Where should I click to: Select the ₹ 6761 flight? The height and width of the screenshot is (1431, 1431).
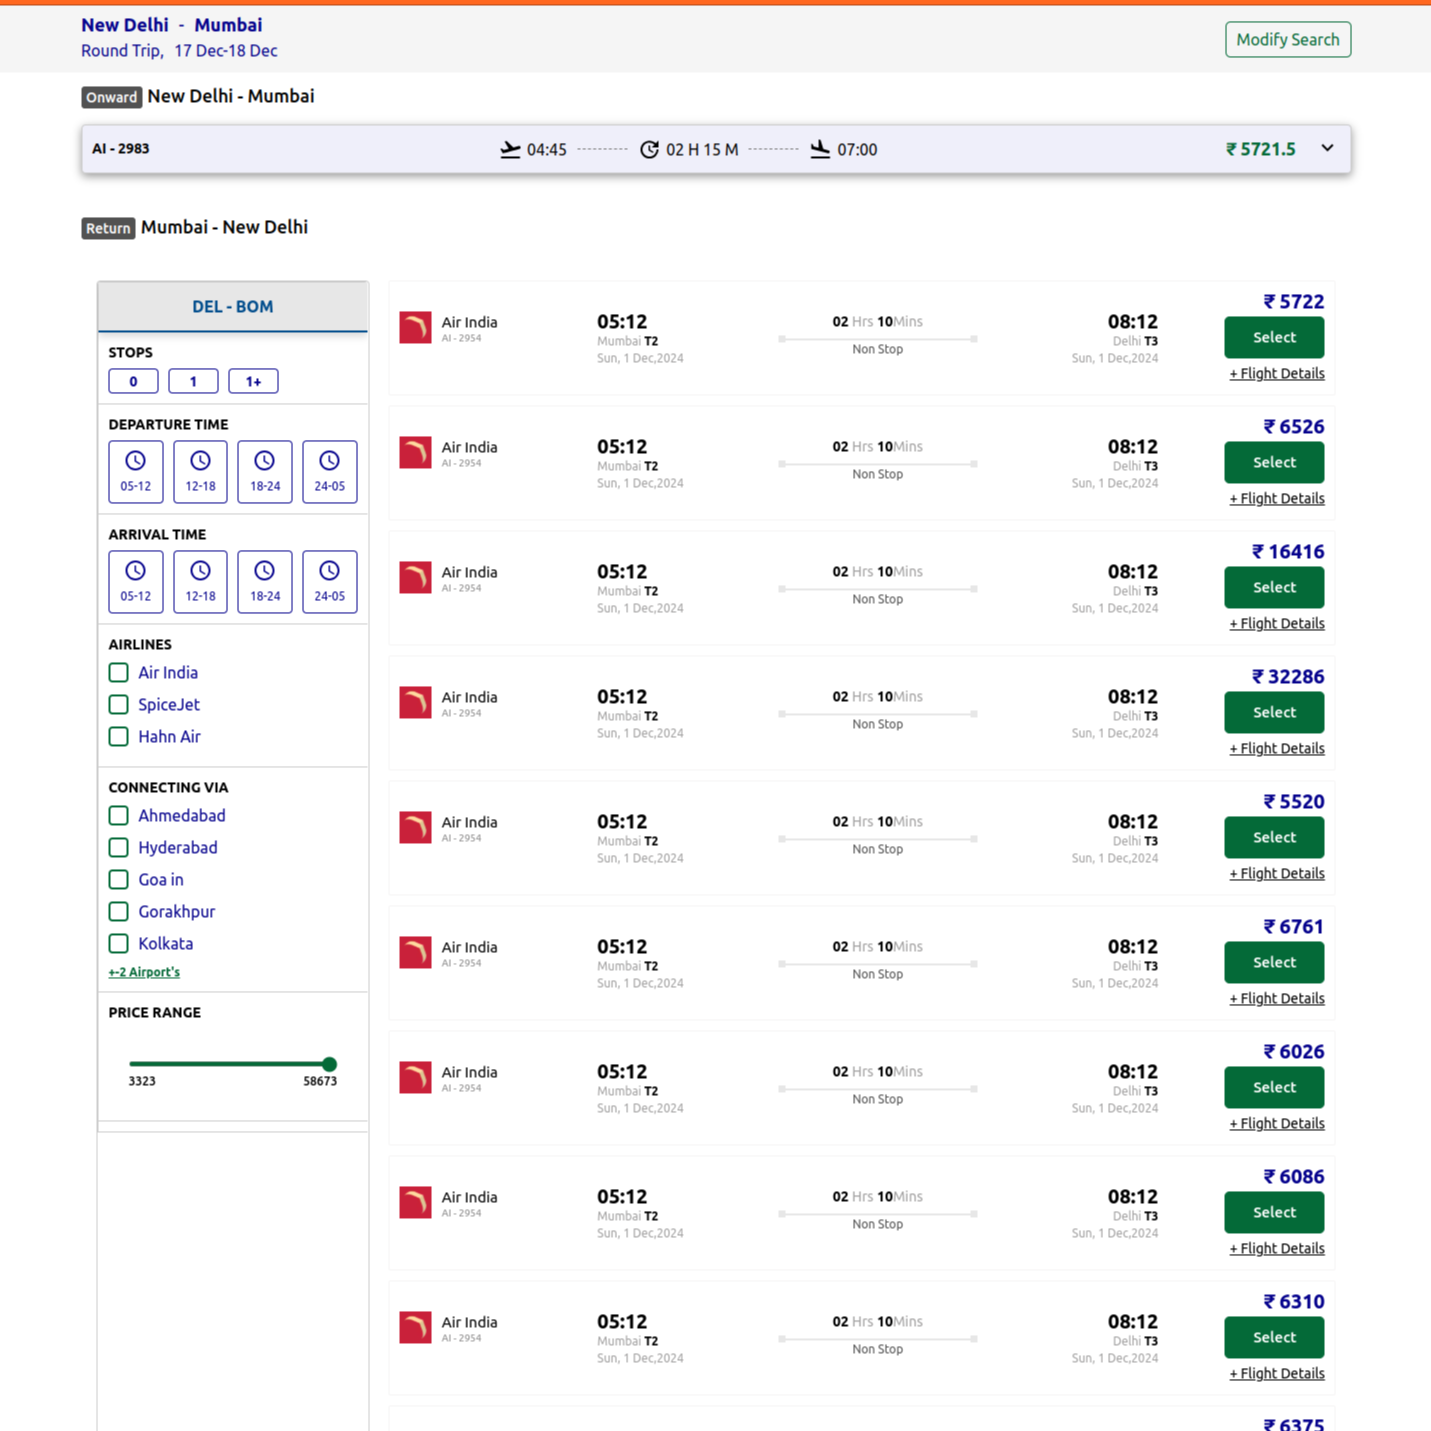coord(1274,963)
